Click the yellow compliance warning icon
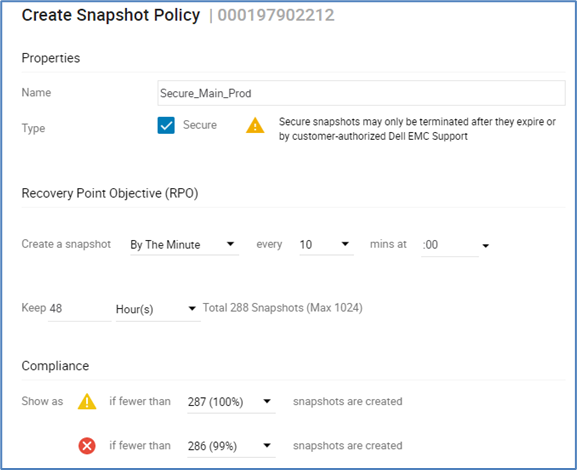The width and height of the screenshot is (577, 470). coord(87,401)
